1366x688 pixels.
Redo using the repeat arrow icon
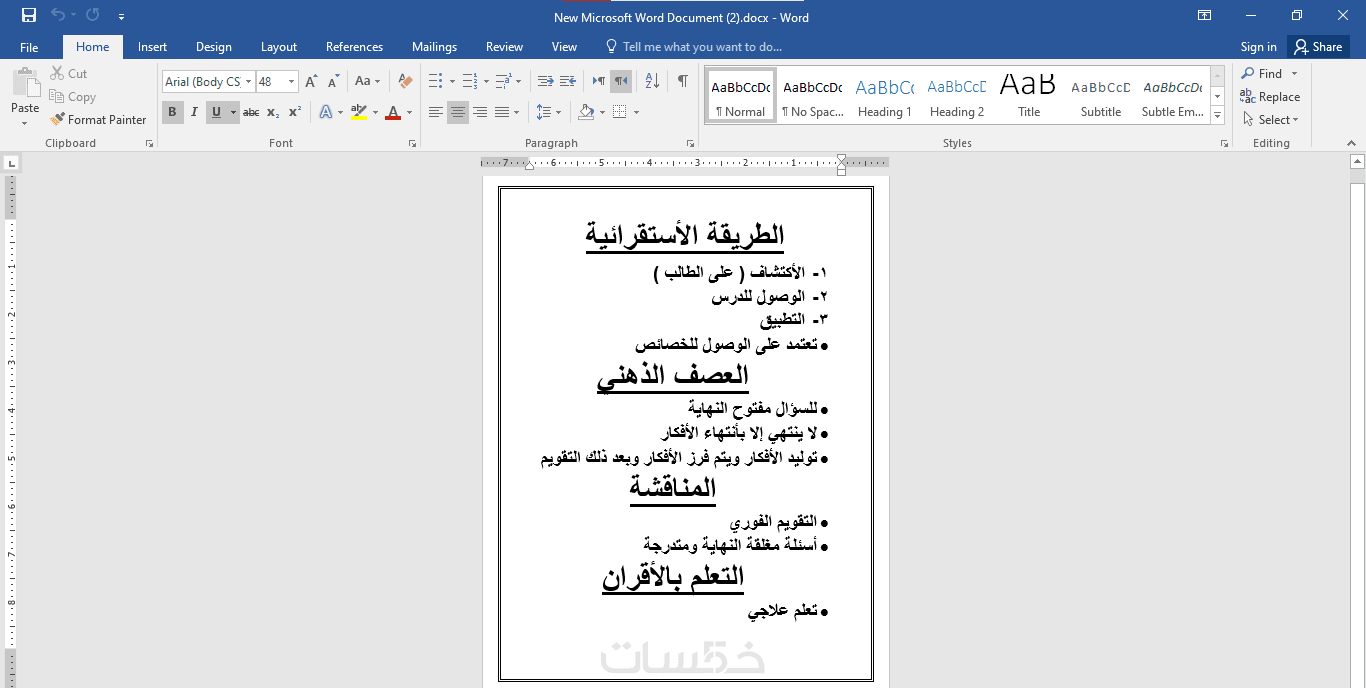(93, 15)
